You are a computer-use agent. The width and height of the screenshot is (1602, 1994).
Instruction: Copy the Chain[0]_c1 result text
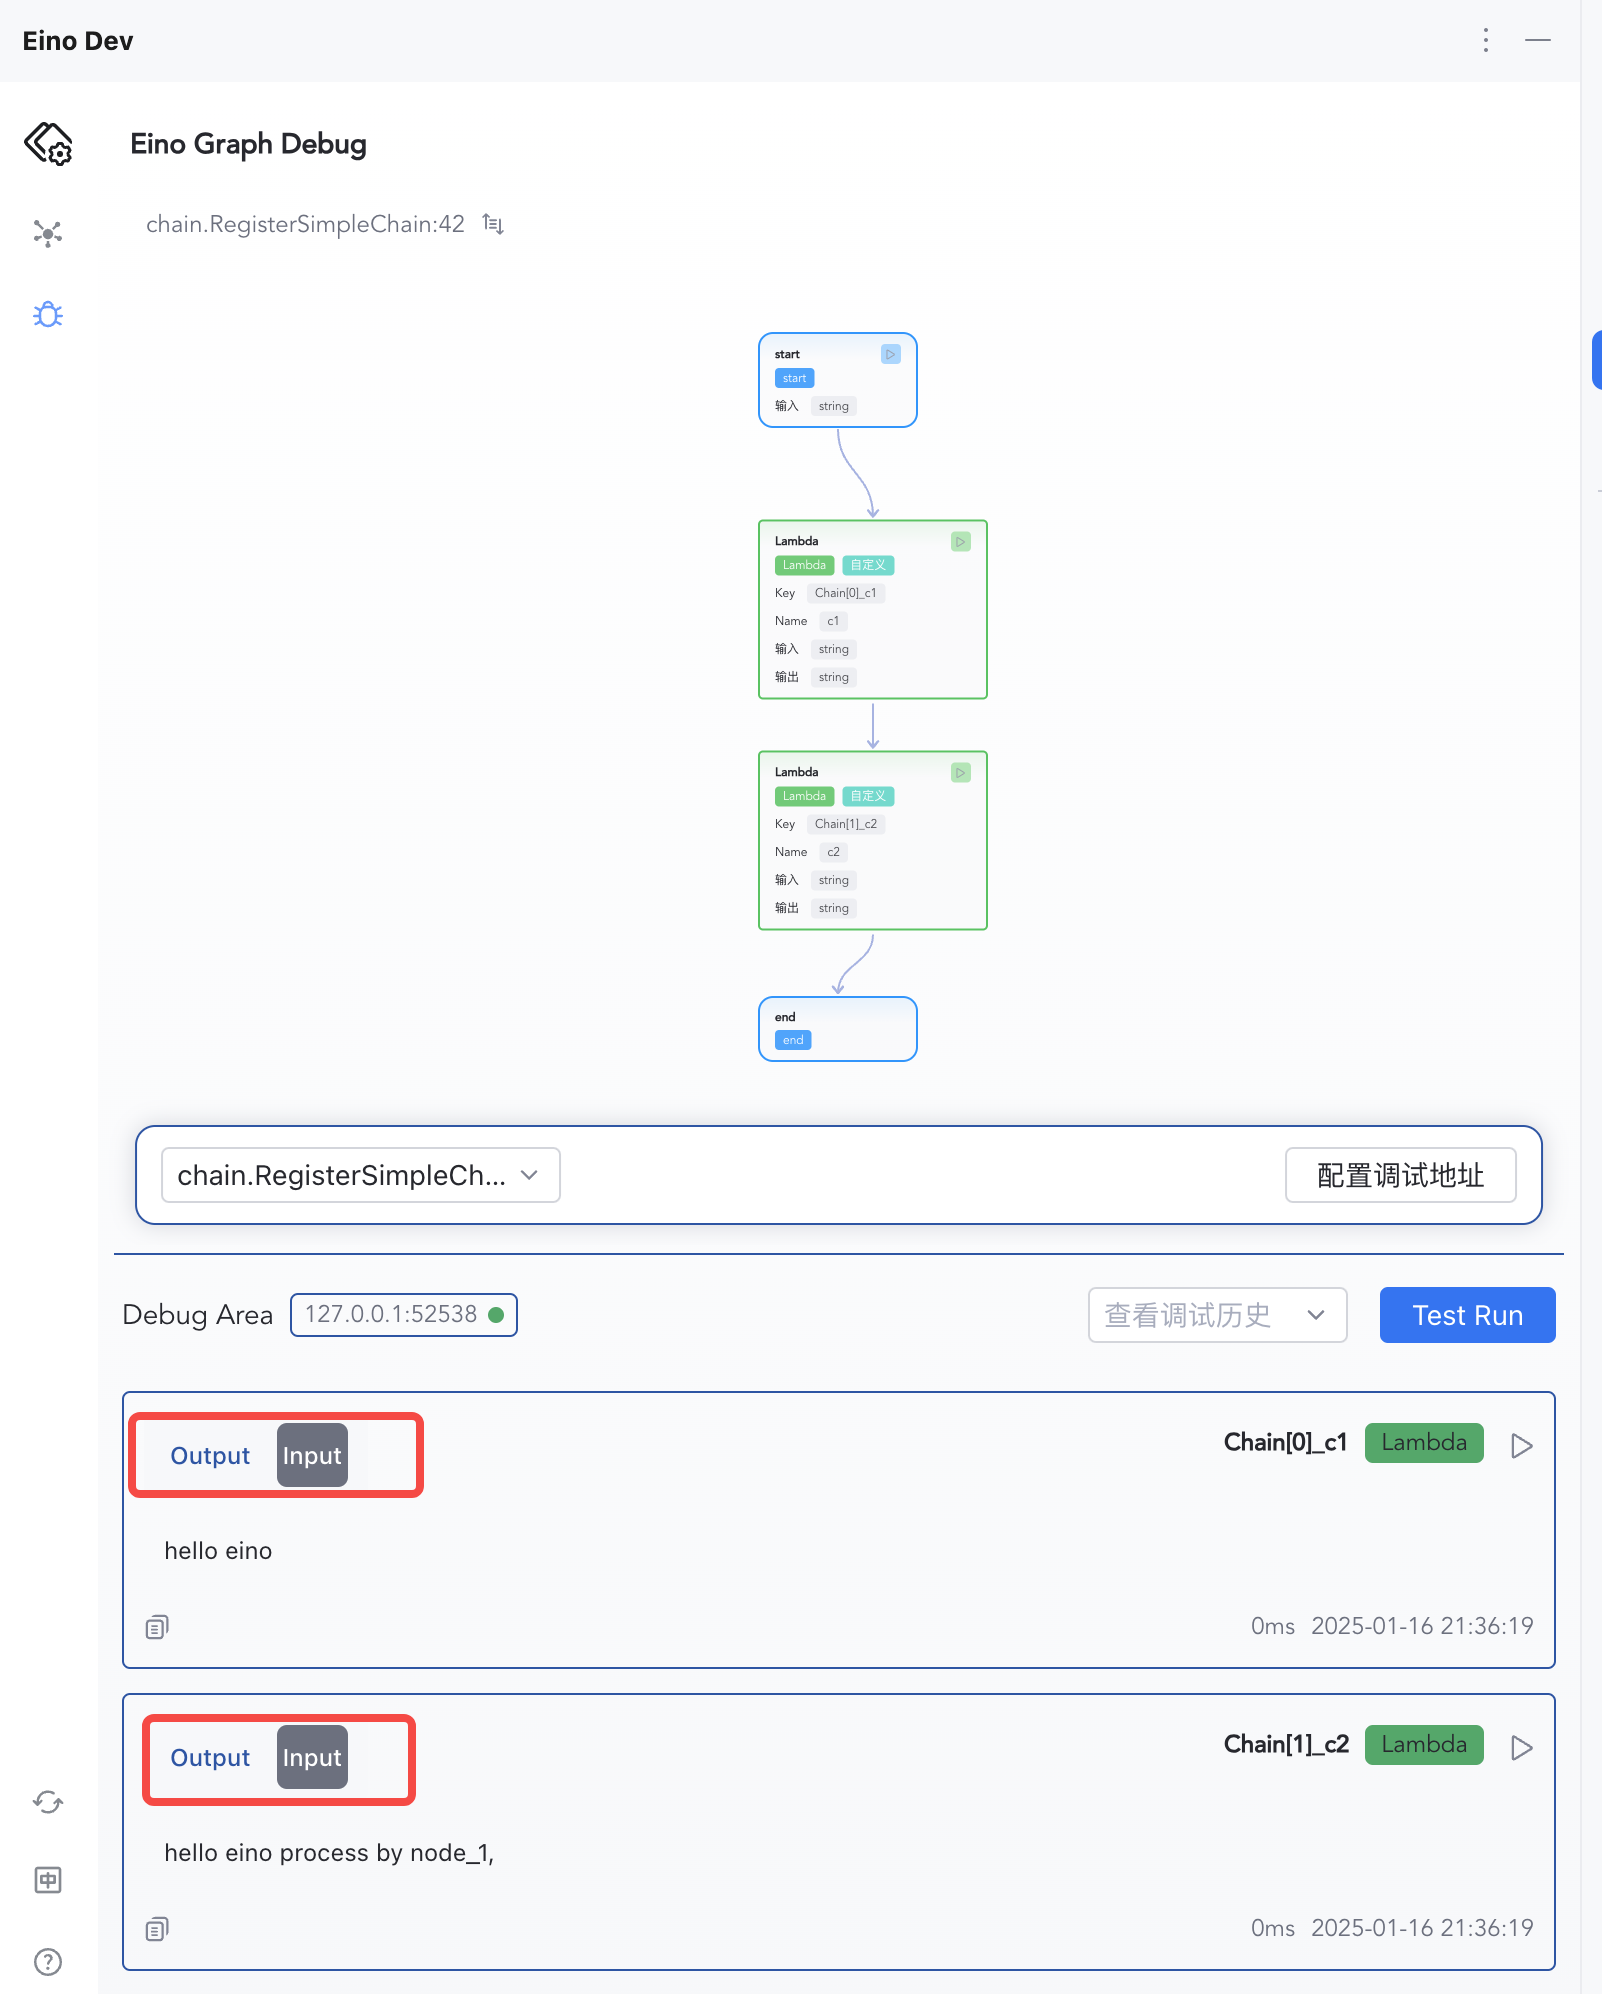pyautogui.click(x=157, y=1627)
